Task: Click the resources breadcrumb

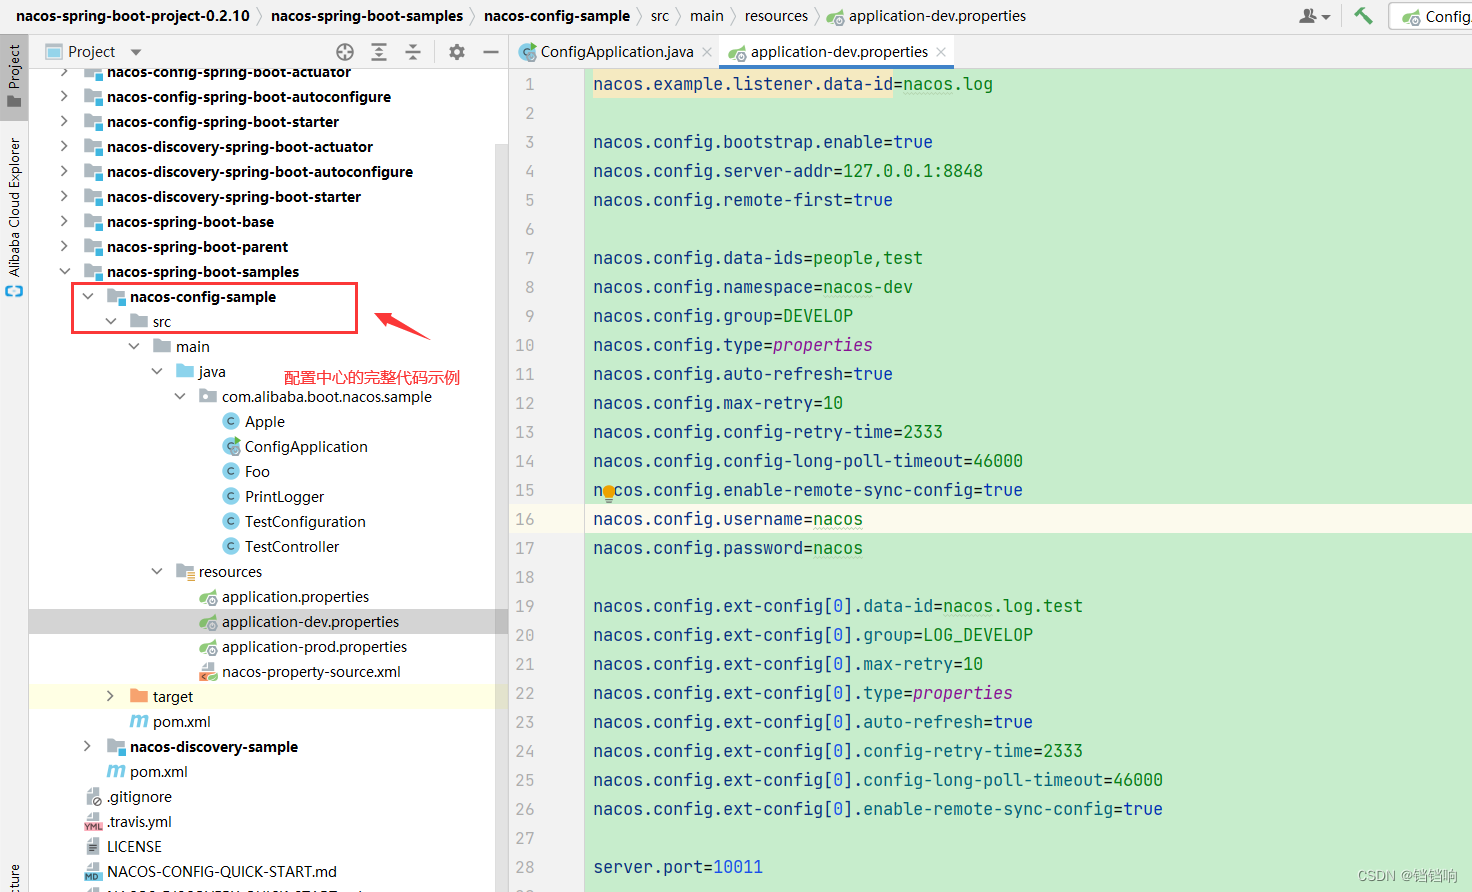Action: click(777, 16)
